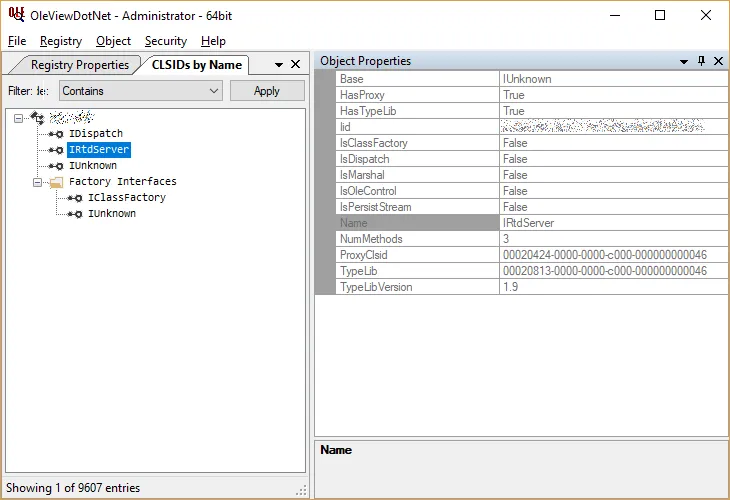Click the window resize grip in status bar
Viewport: 730px width, 500px height.
[x=302, y=490]
